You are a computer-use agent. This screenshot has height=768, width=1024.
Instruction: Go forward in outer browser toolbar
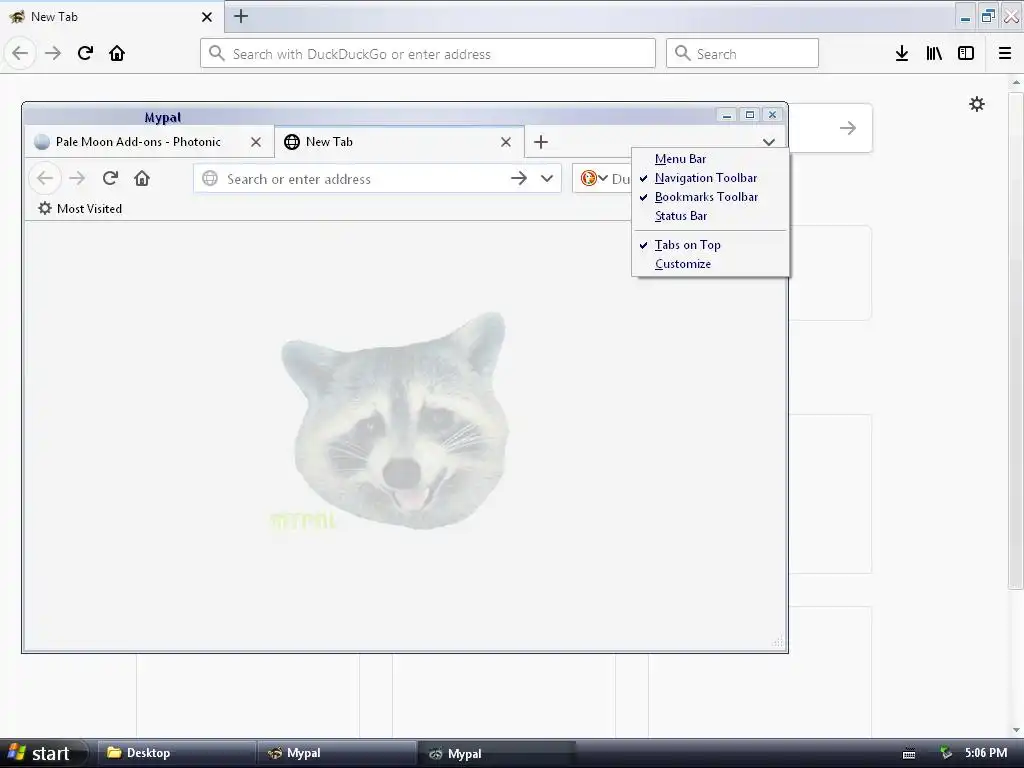click(x=53, y=53)
